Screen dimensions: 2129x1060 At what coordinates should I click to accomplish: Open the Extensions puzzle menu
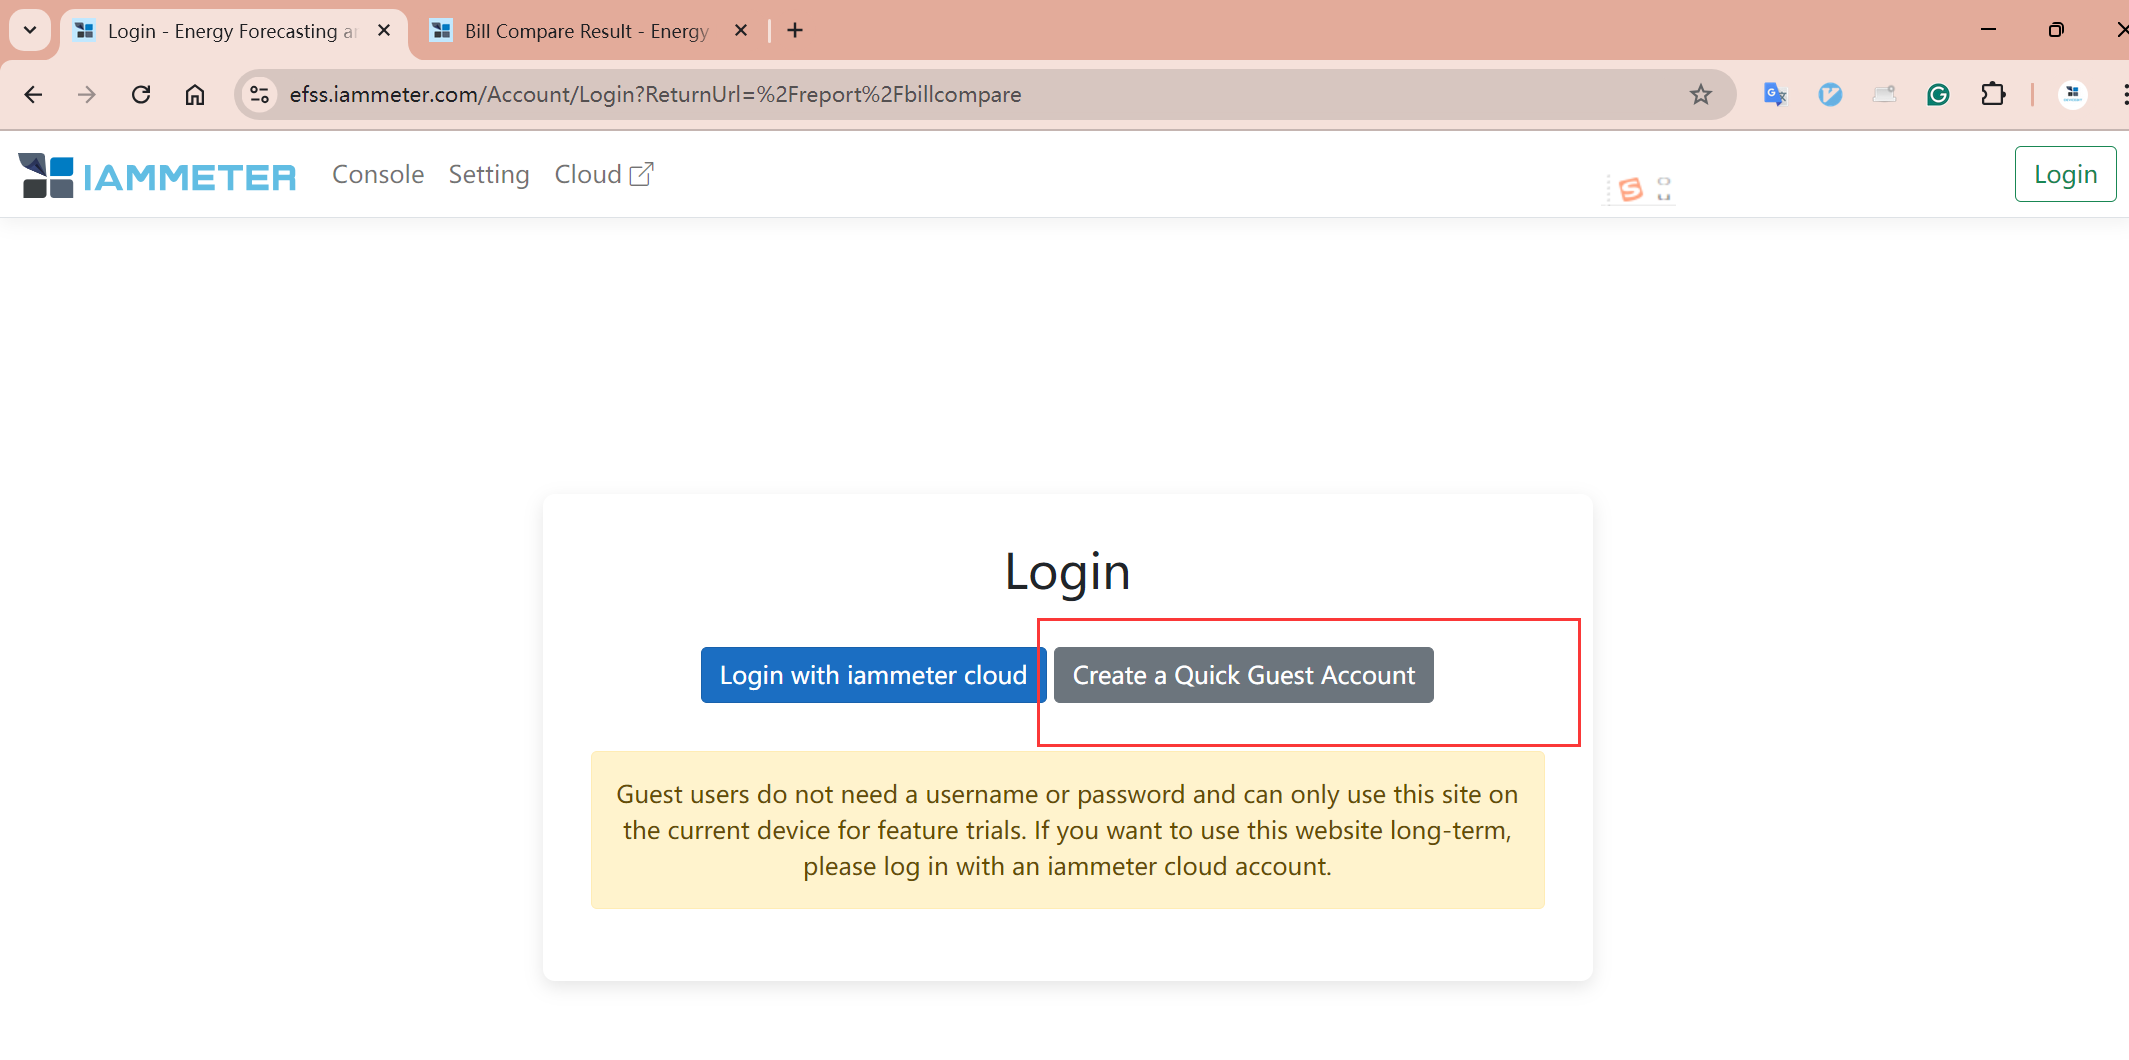coord(1993,94)
